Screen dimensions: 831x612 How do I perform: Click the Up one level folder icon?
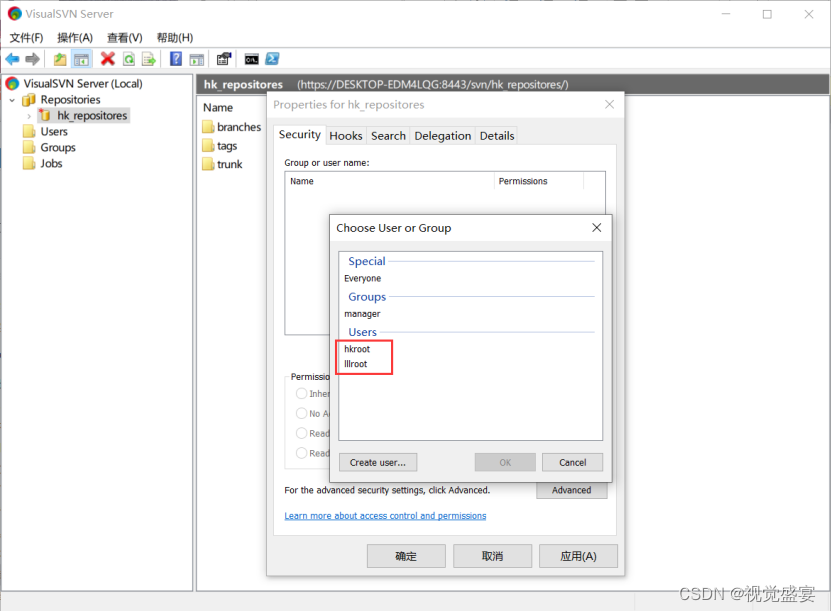(60, 59)
